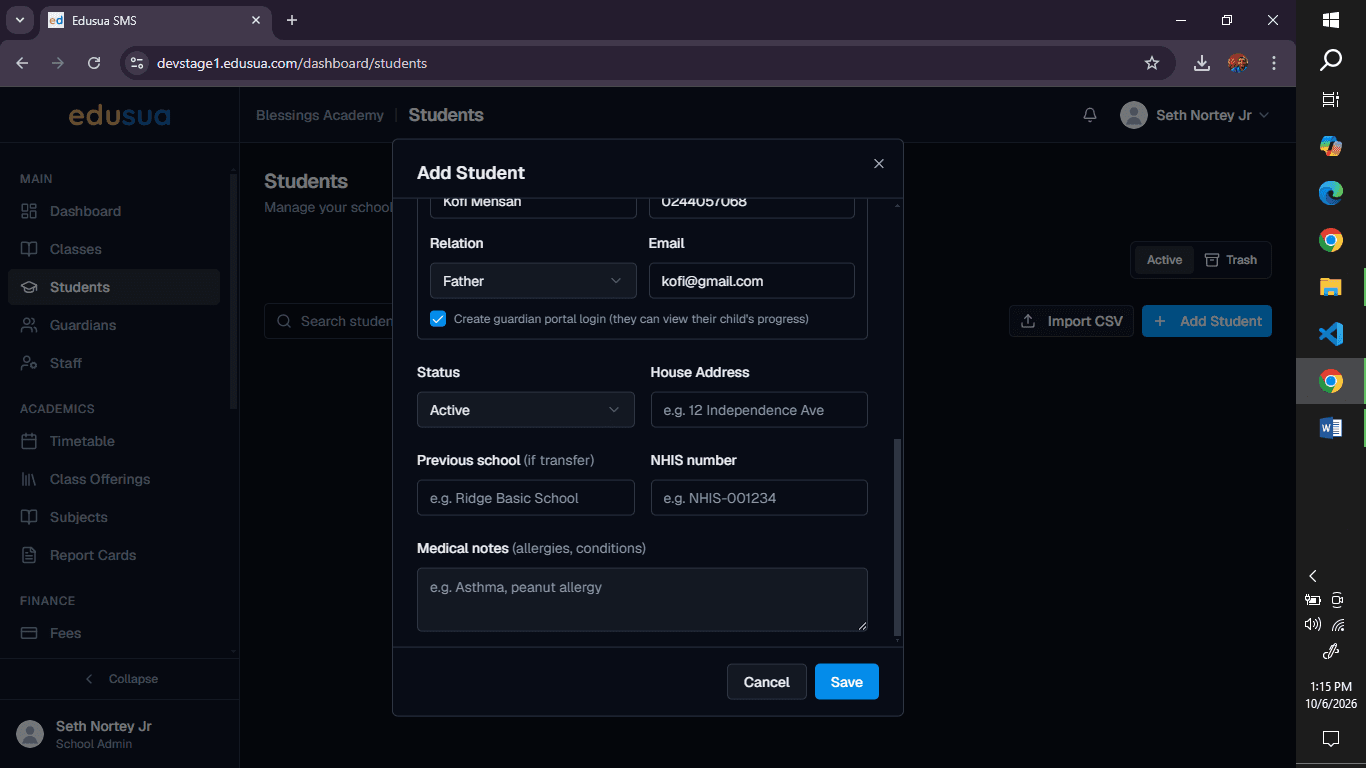Image resolution: width=1366 pixels, height=768 pixels.
Task: Click the dialog vertical scrollbar
Action: pos(897,537)
